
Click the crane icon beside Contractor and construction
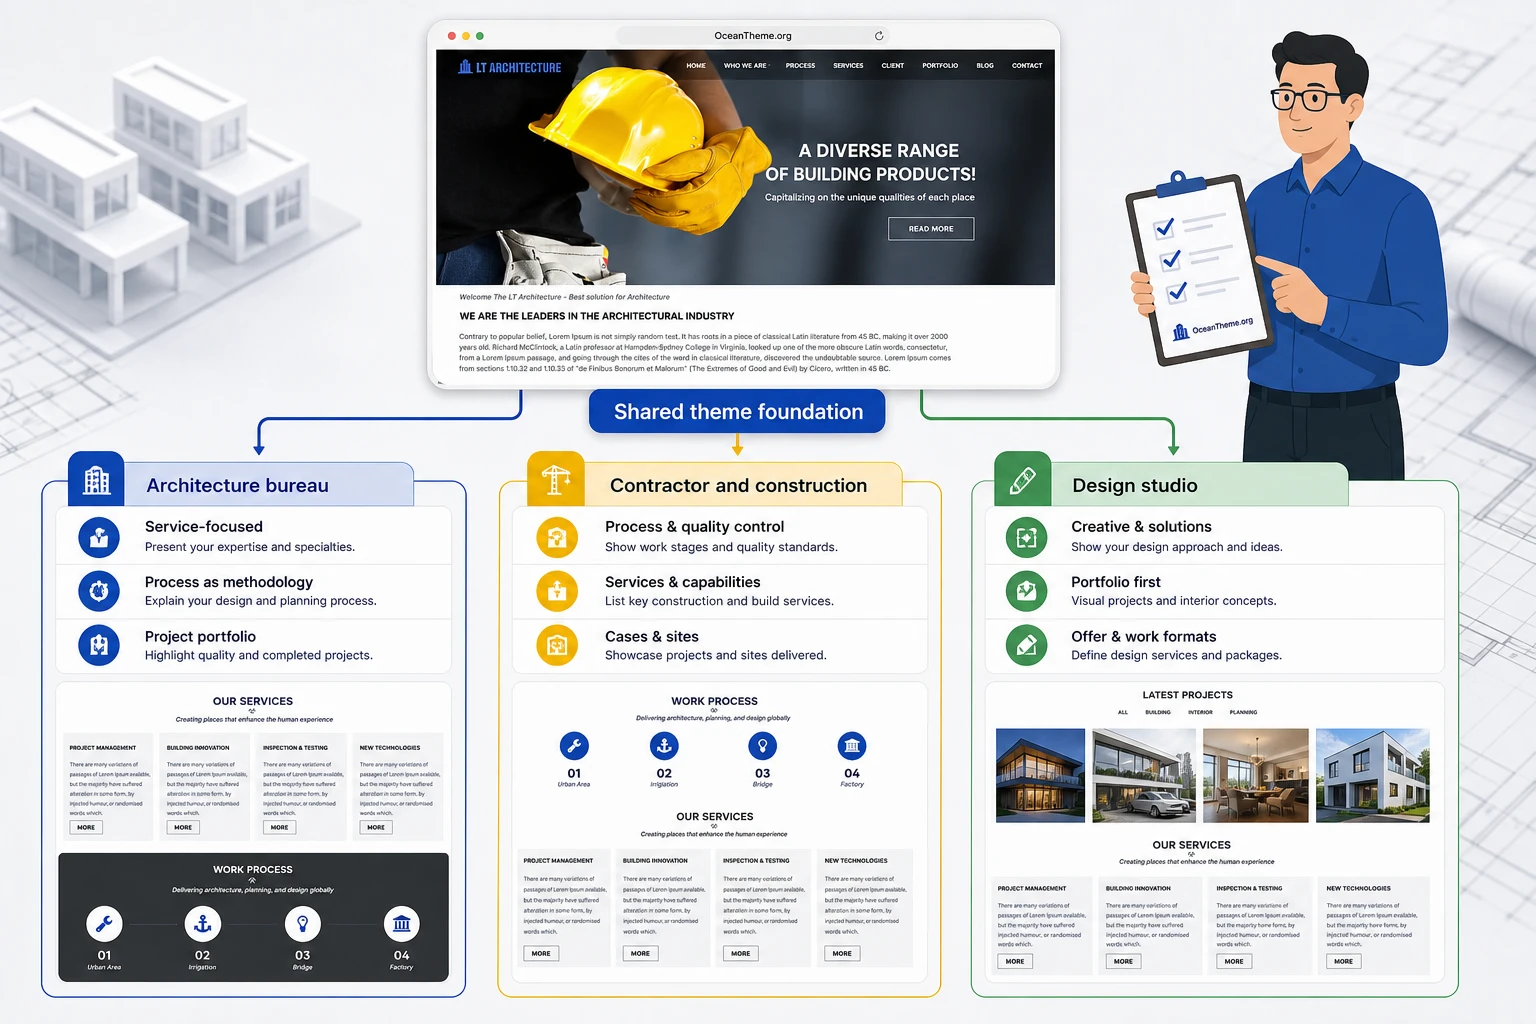point(555,480)
